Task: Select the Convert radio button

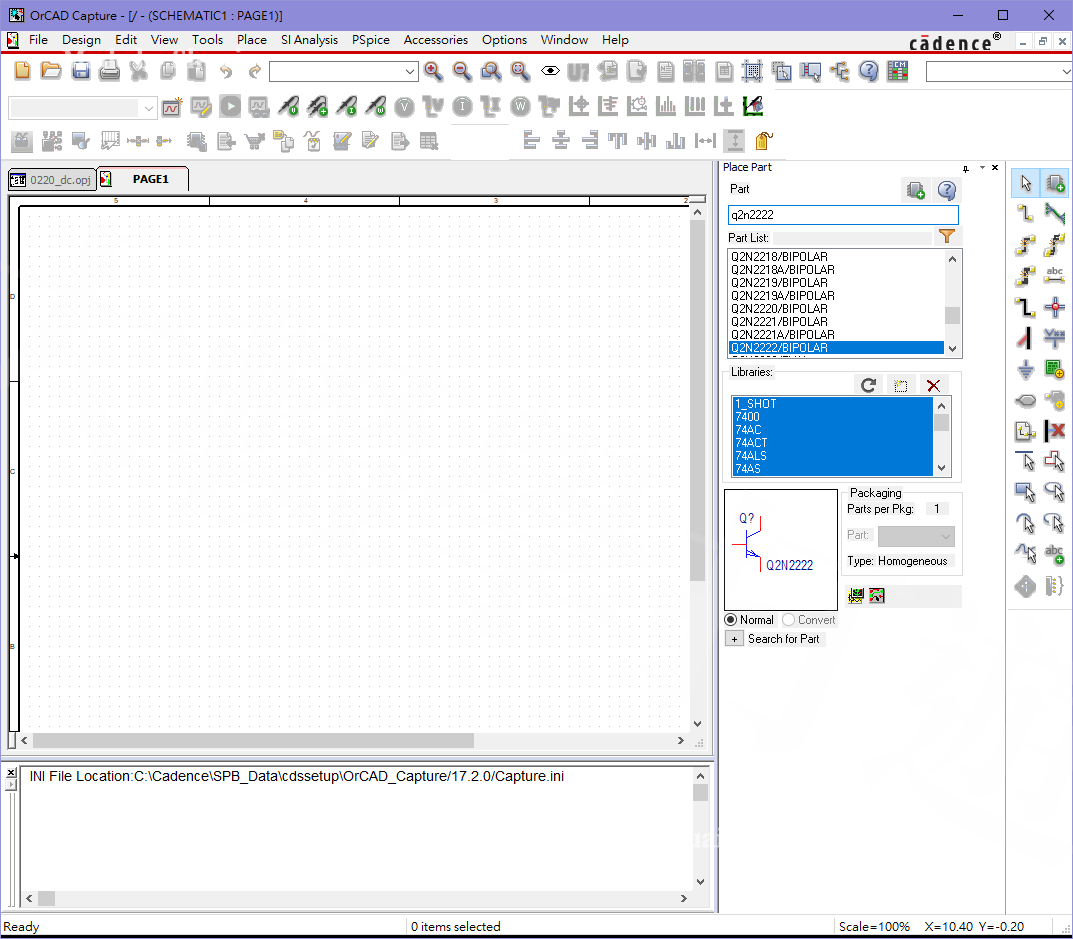Action: [788, 619]
